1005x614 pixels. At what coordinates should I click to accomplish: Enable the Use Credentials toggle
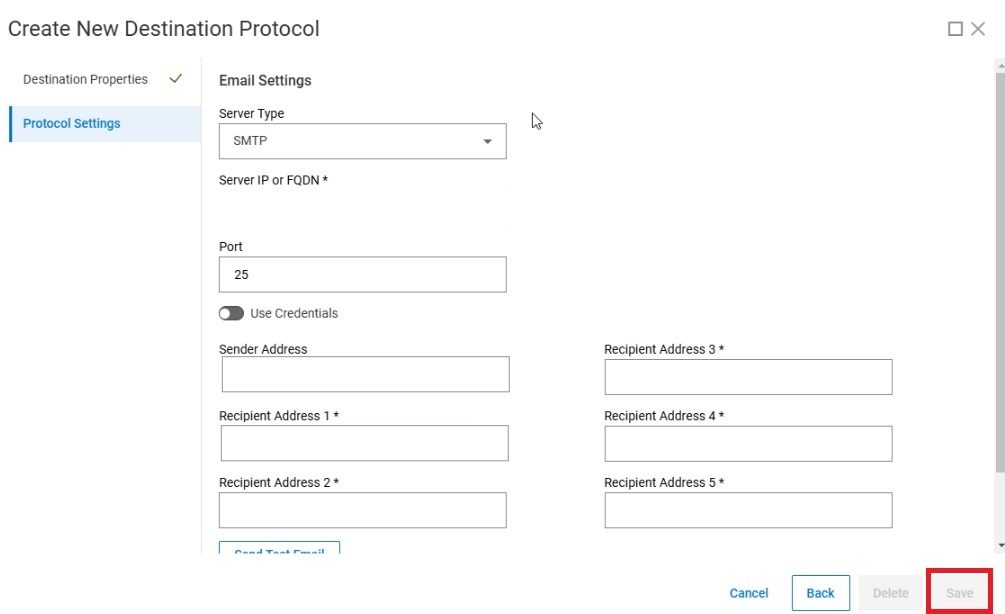tap(230, 313)
